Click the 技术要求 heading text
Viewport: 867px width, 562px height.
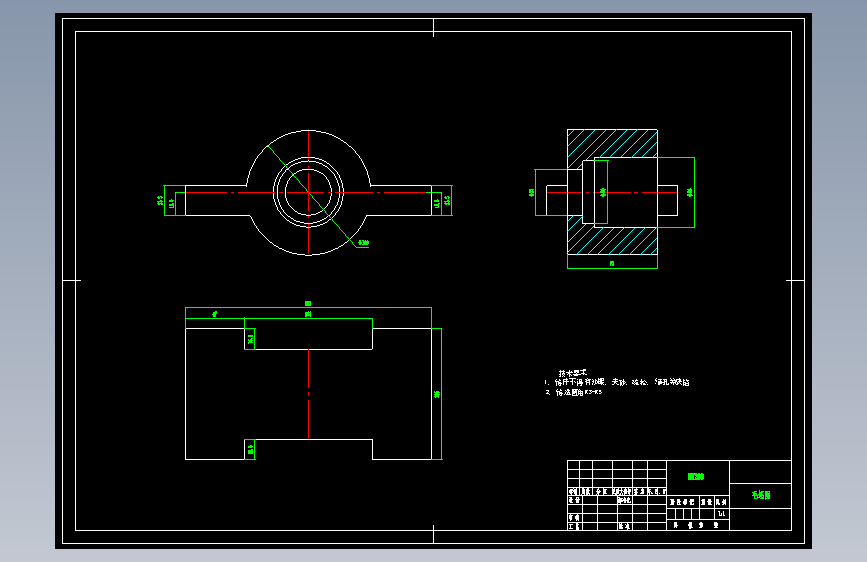[x=572, y=373]
